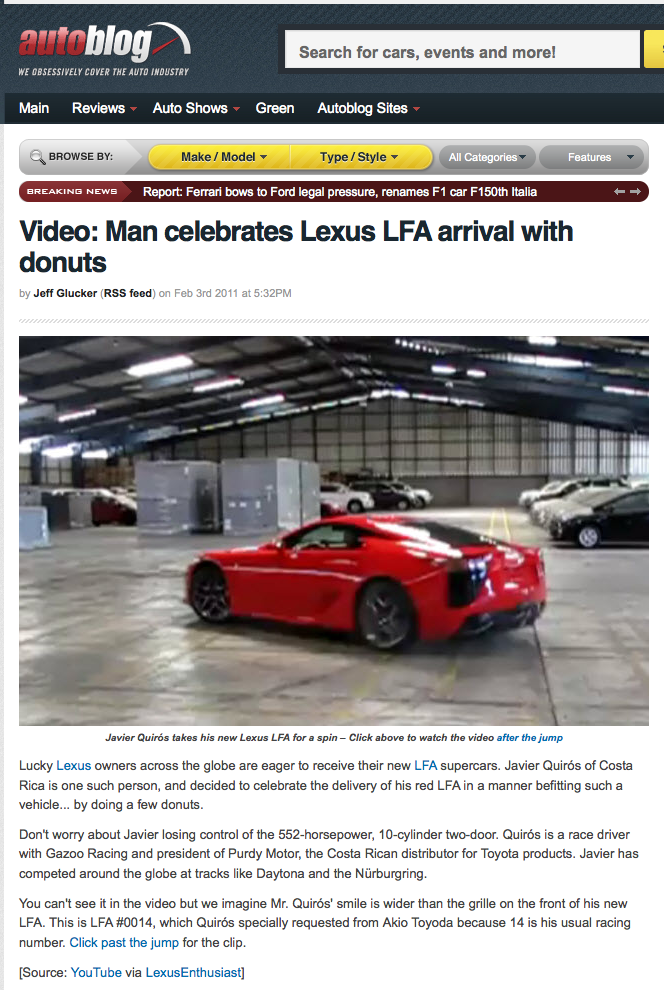
Task: Show next breaking news with right arrow
Action: [636, 192]
